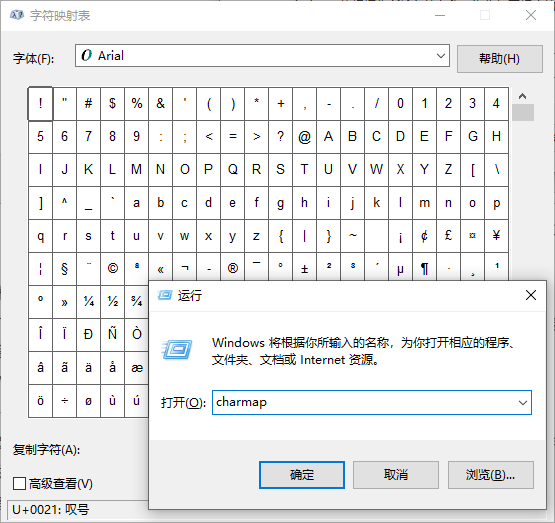Click the Character Map title bar app icon
This screenshot has height=523, width=555.
pos(17,15)
